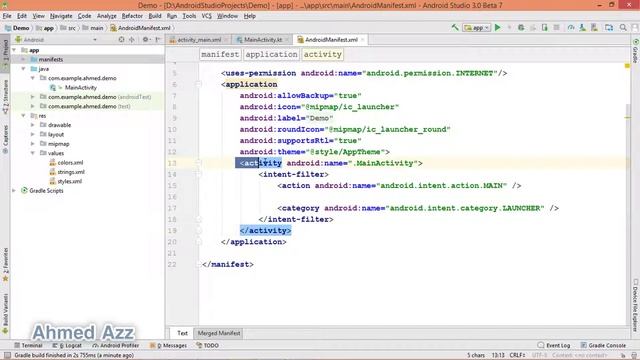Open the app run configuration dropdown
This screenshot has height=360, width=640.
click(x=477, y=28)
